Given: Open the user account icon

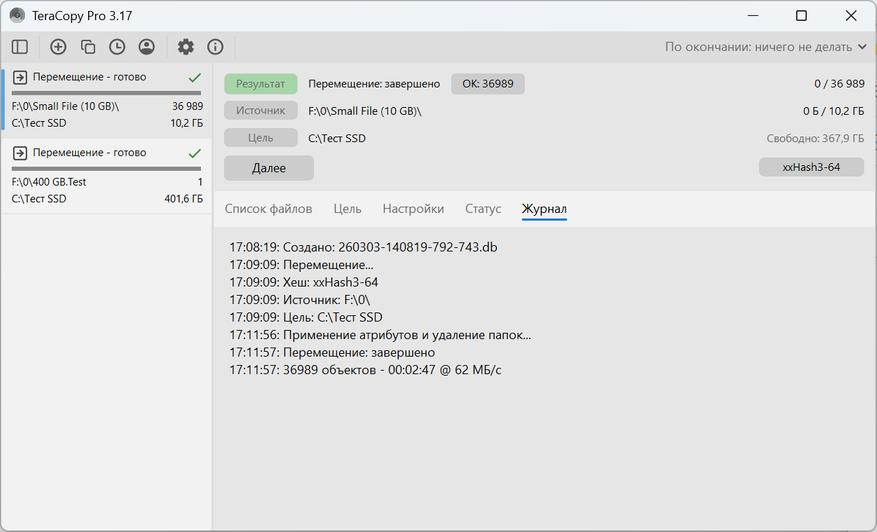Looking at the screenshot, I should click(147, 47).
